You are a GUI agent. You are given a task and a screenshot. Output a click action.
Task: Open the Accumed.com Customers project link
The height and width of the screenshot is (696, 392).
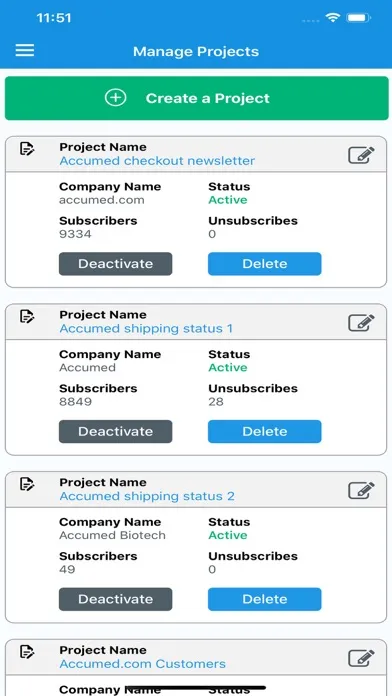coord(143,664)
